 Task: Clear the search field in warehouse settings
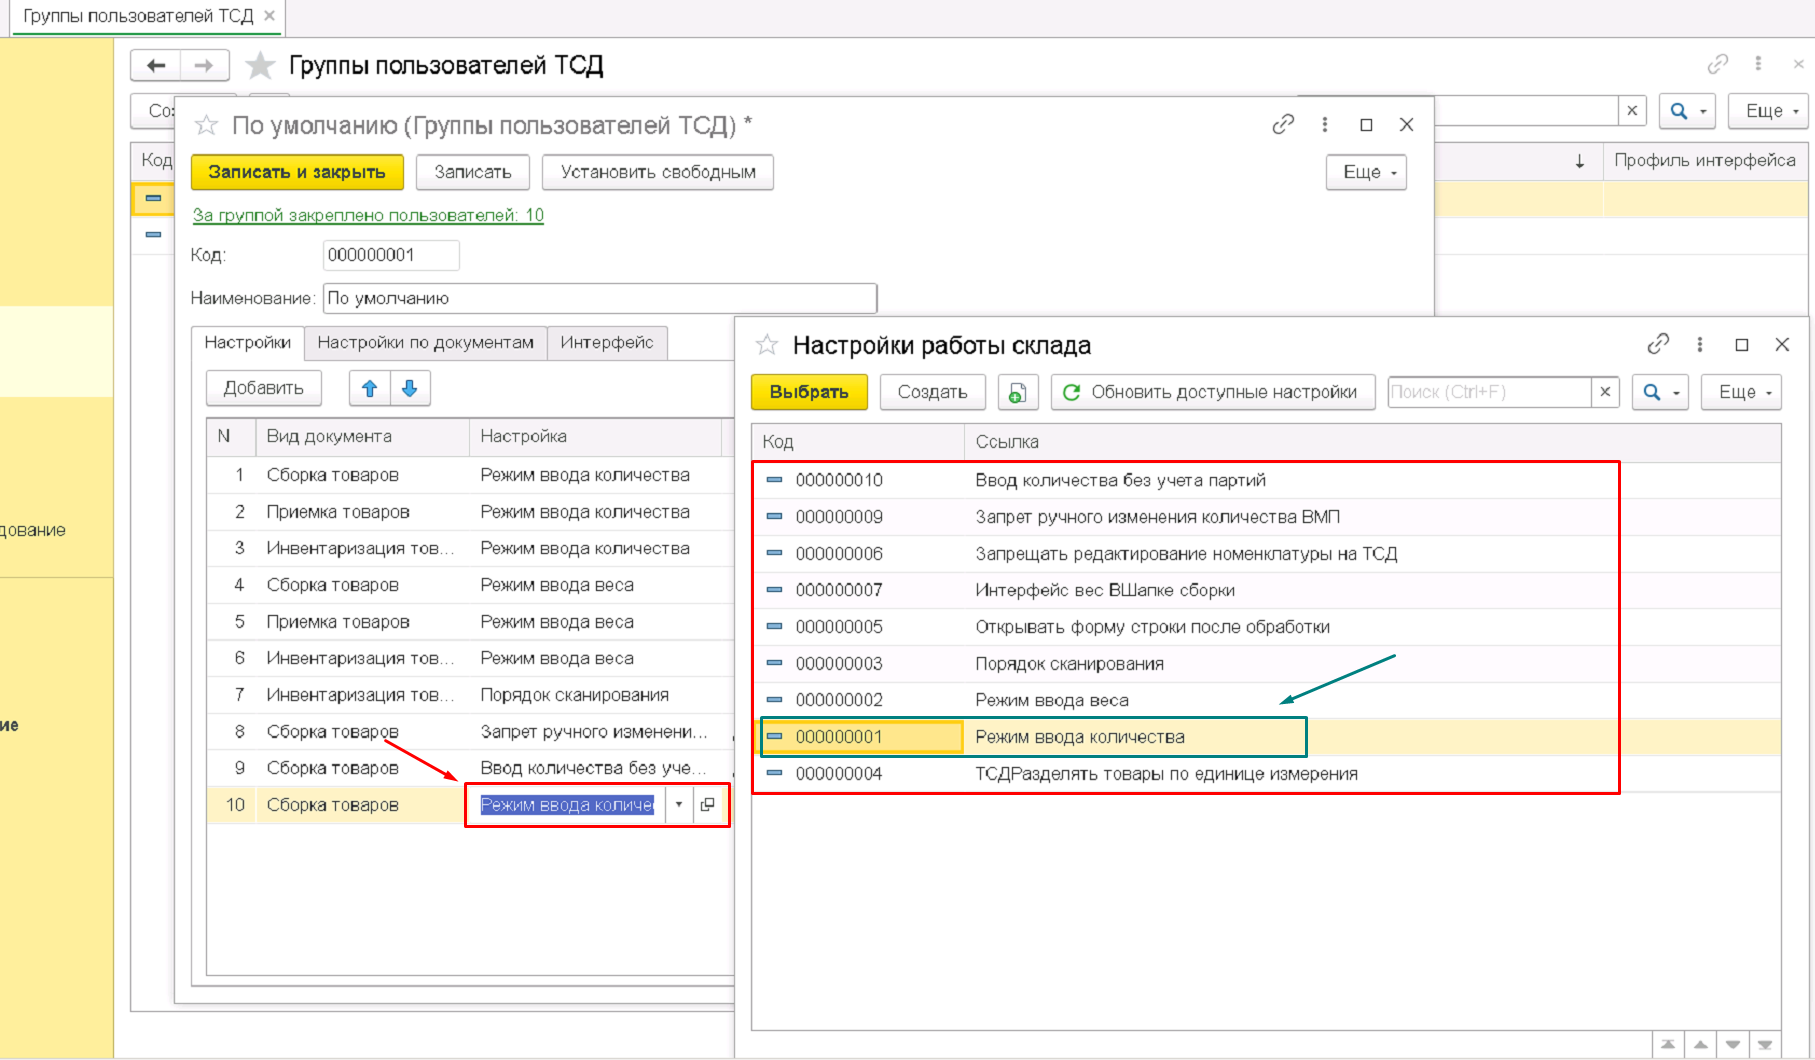coord(1605,392)
